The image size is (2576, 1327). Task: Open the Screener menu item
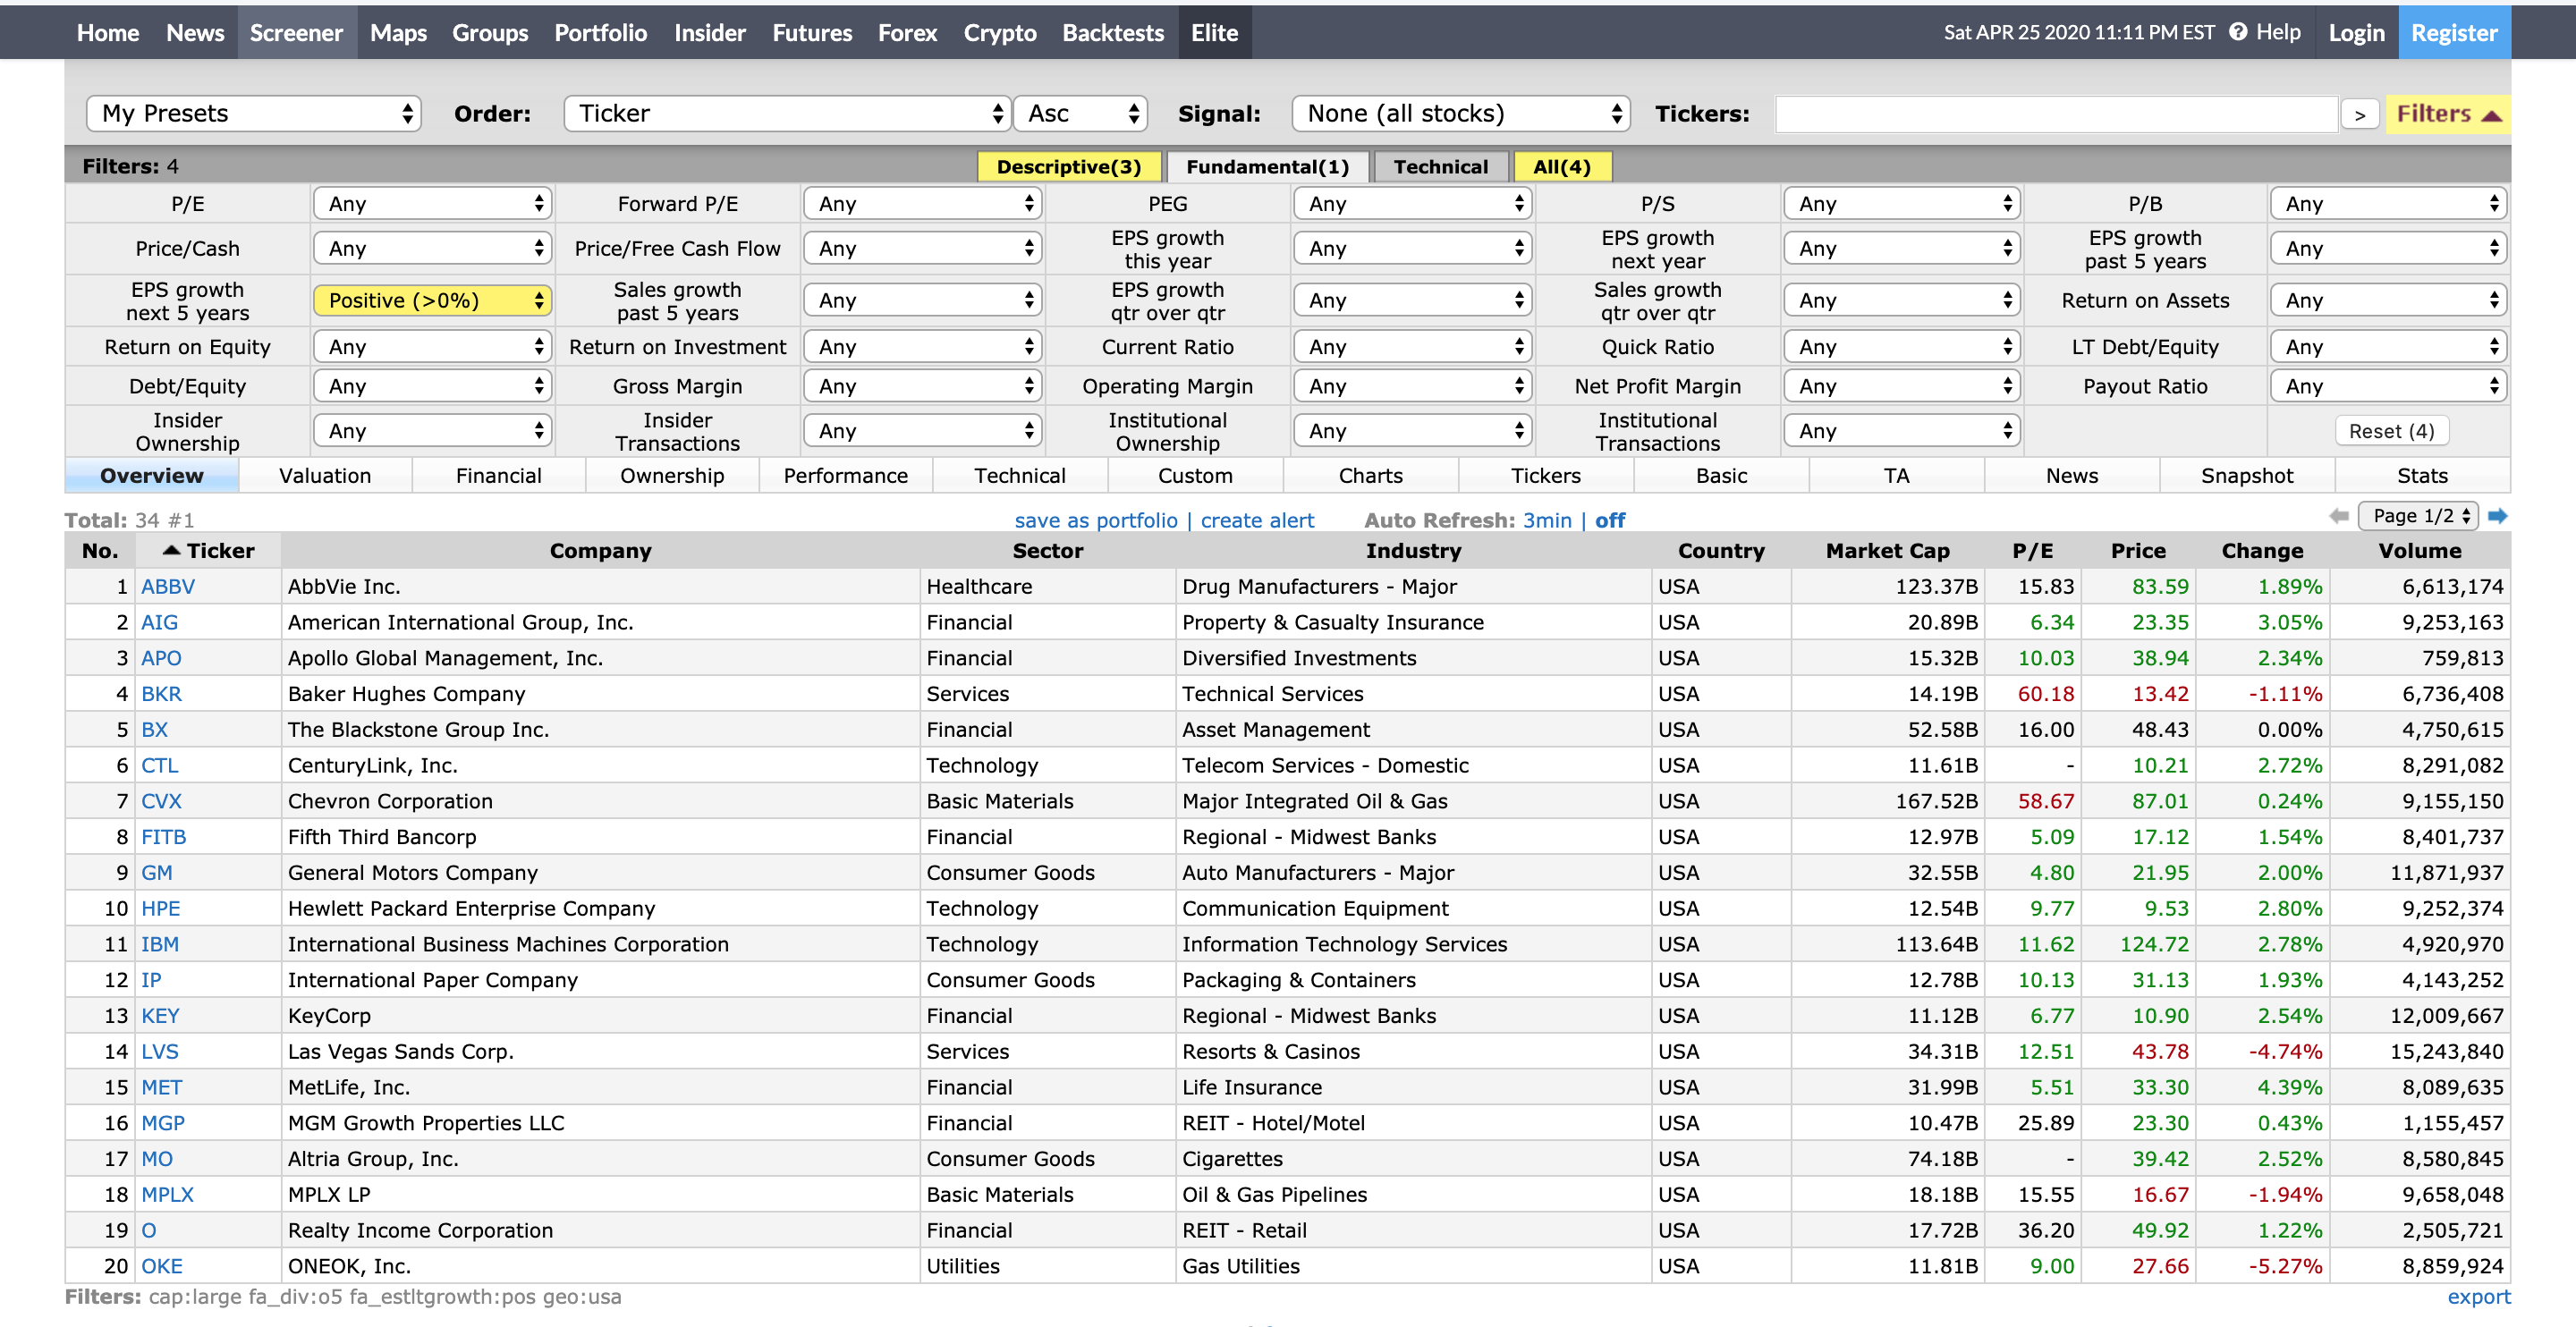point(296,32)
